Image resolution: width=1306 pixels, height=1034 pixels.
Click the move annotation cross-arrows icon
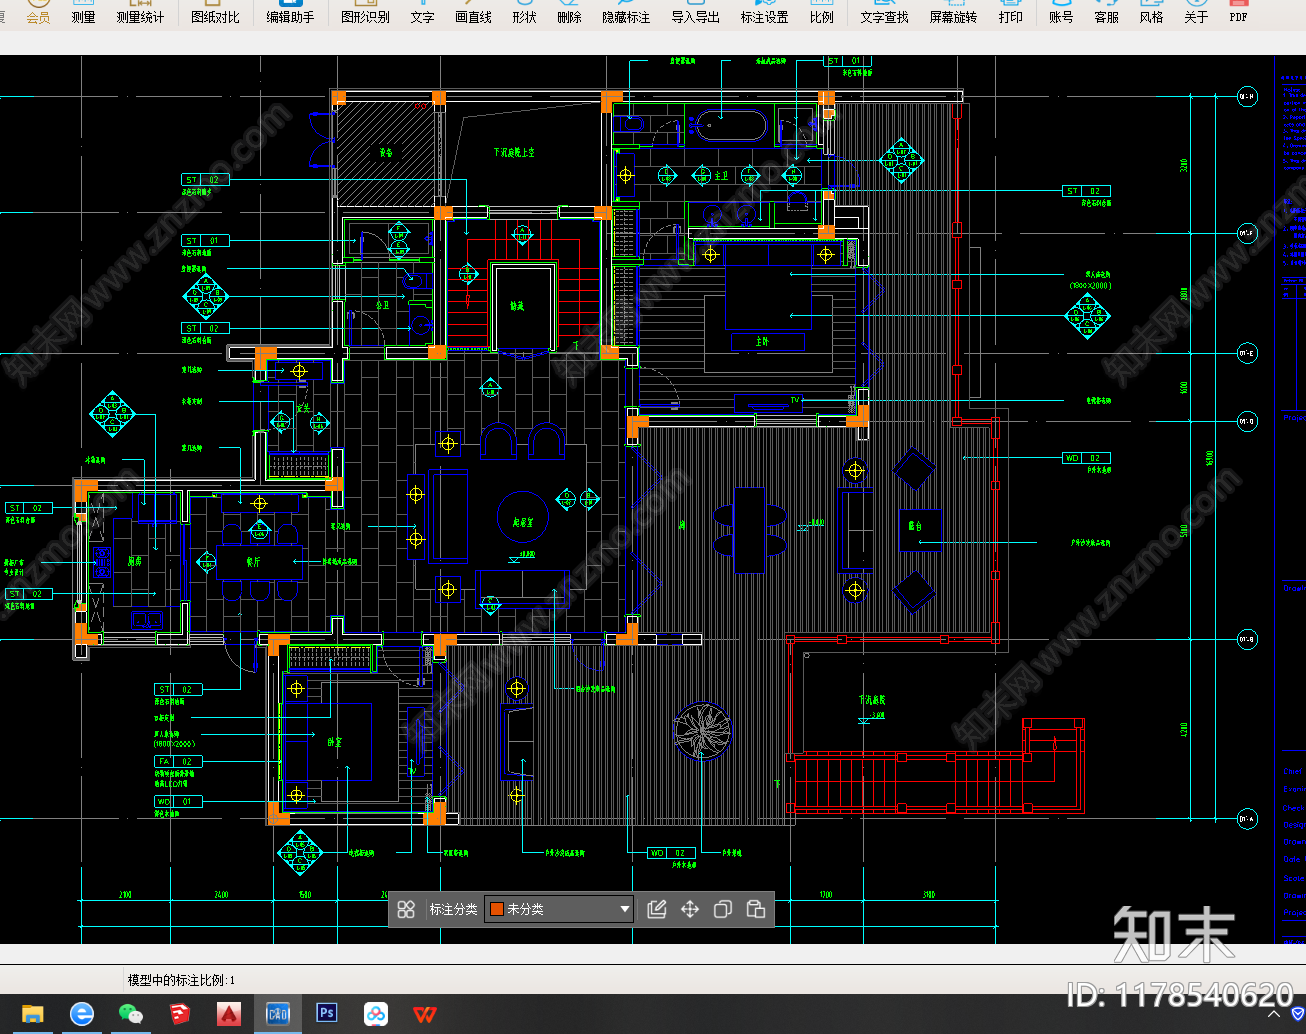[690, 909]
